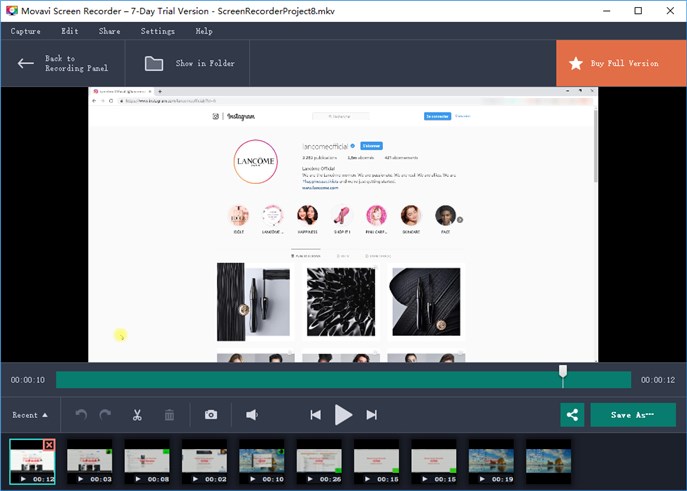Click the star icon on Buy button
687x491 pixels.
point(576,64)
